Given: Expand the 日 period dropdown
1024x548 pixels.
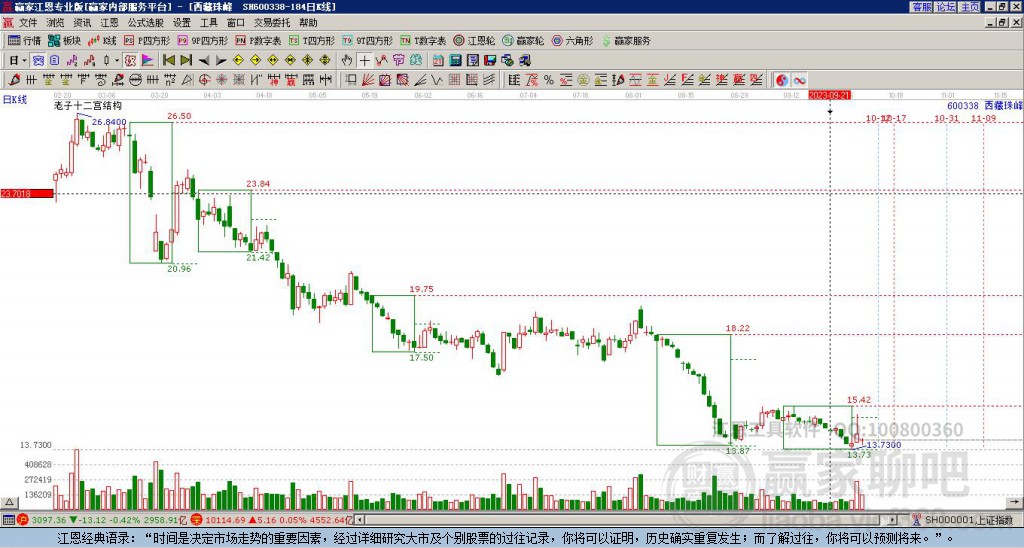Looking at the screenshot, I should pos(24,61).
